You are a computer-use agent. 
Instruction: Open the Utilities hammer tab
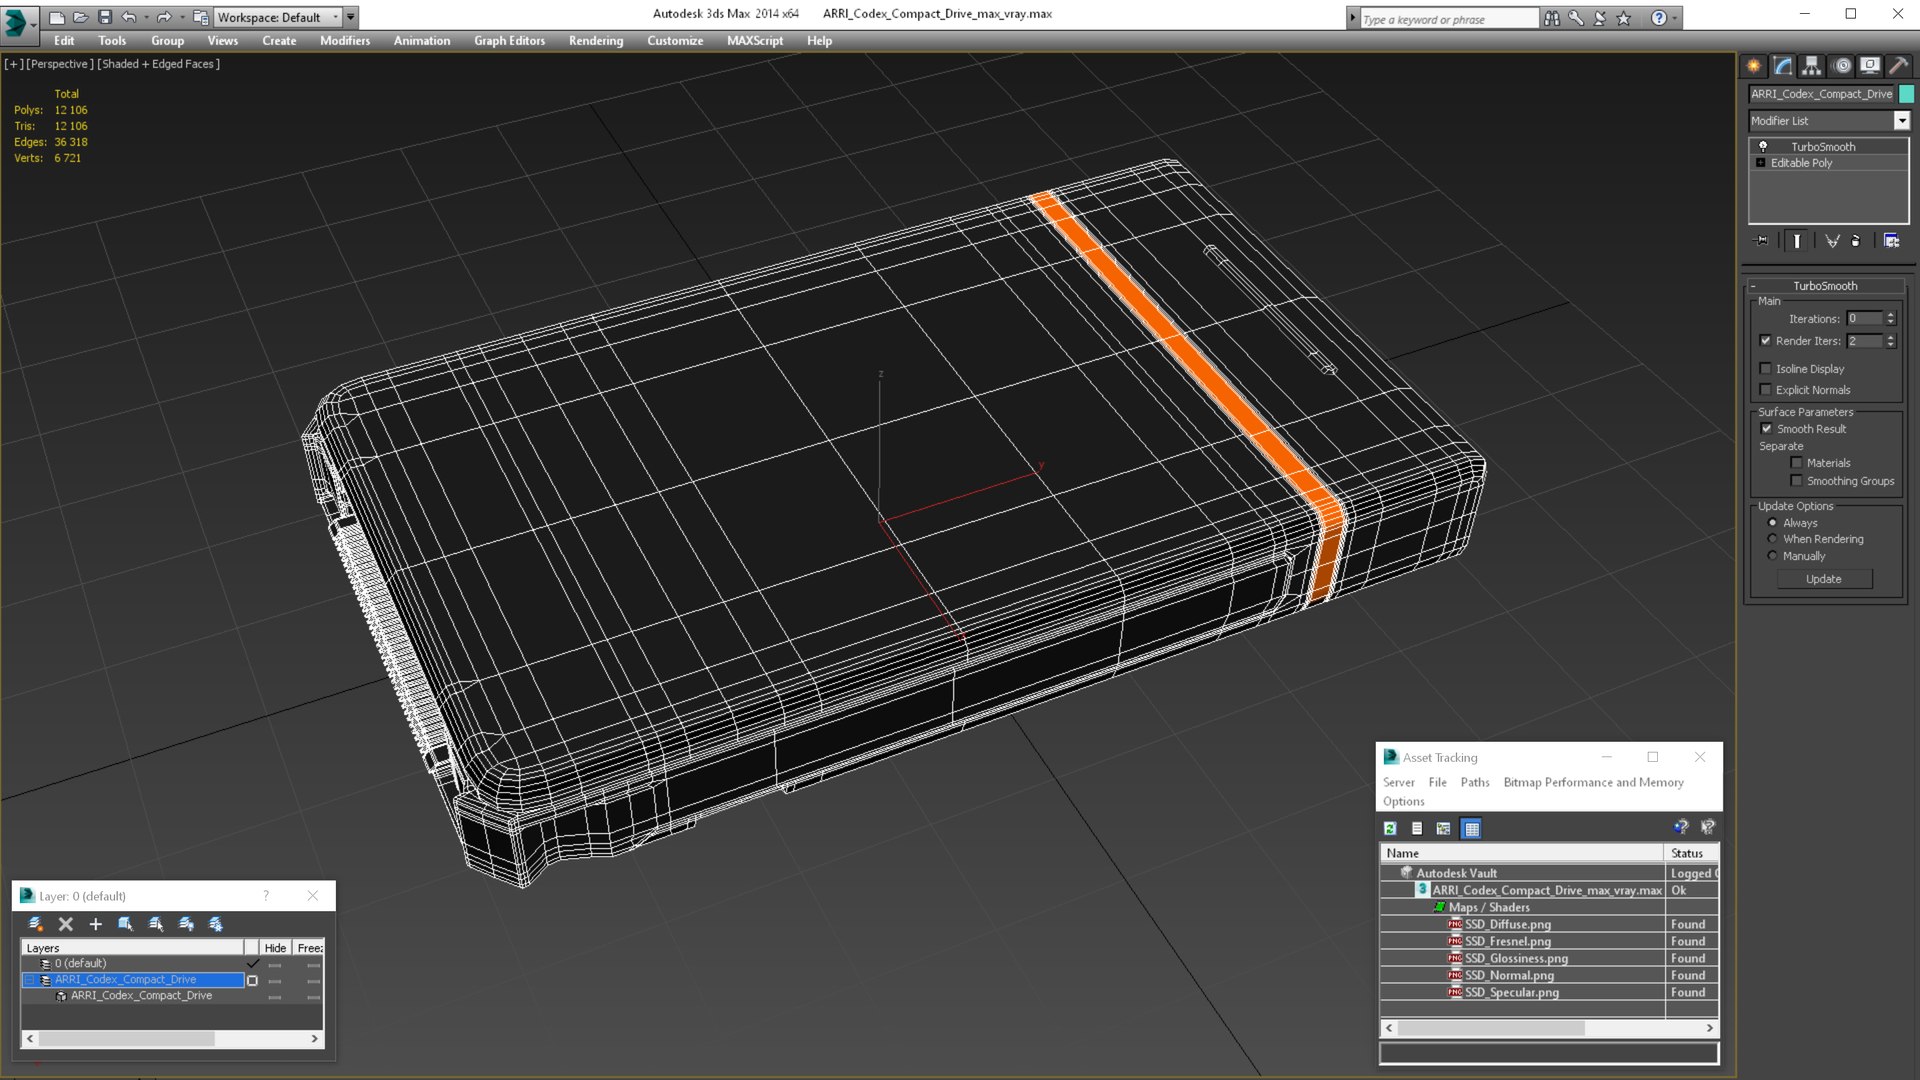(x=1898, y=66)
